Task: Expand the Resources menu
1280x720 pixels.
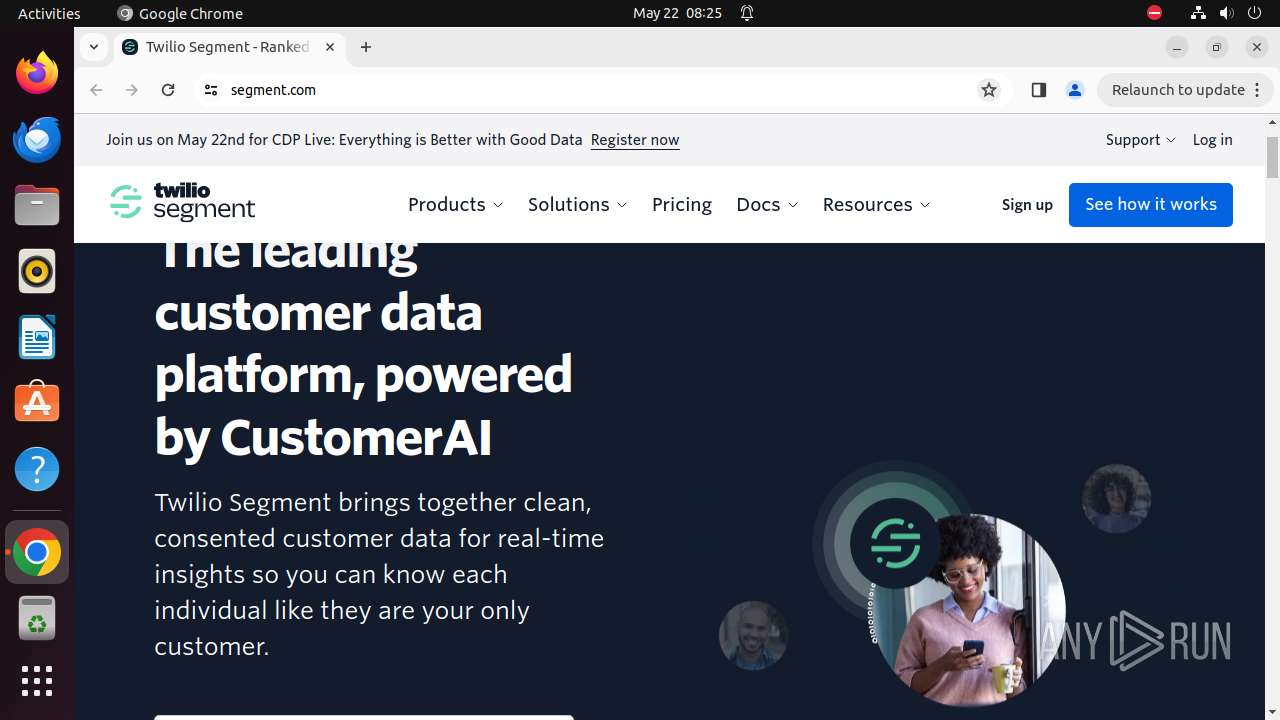Action: click(877, 204)
